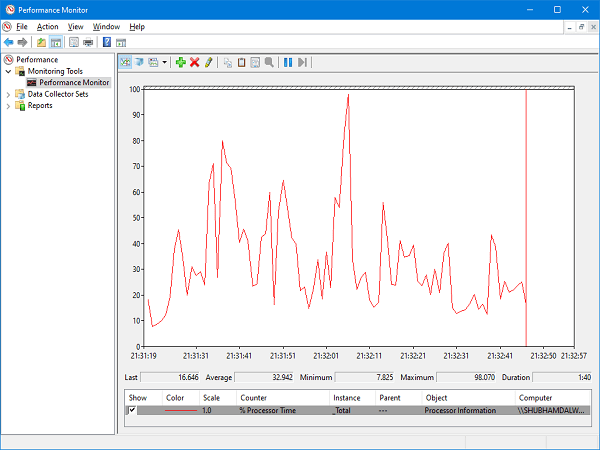Open the Window menu
The width and height of the screenshot is (600, 450).
pos(105,26)
